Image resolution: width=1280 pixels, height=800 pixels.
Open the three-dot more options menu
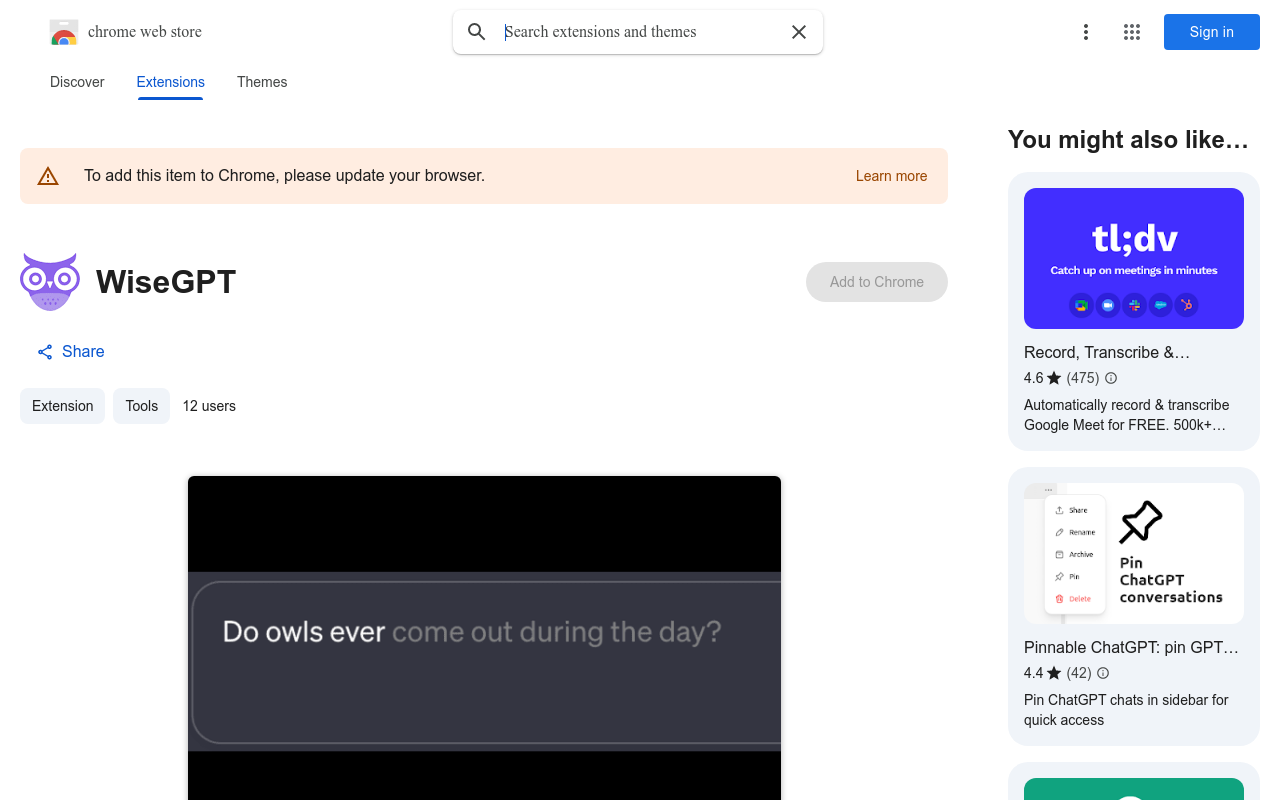coord(1086,32)
